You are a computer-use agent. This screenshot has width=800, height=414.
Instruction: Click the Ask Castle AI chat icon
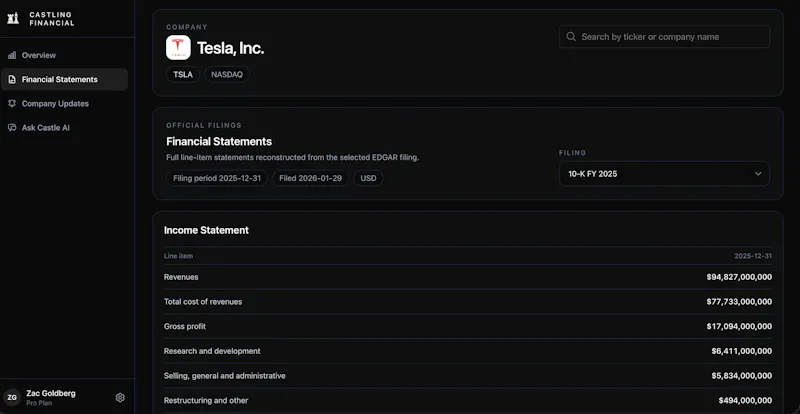[x=12, y=128]
